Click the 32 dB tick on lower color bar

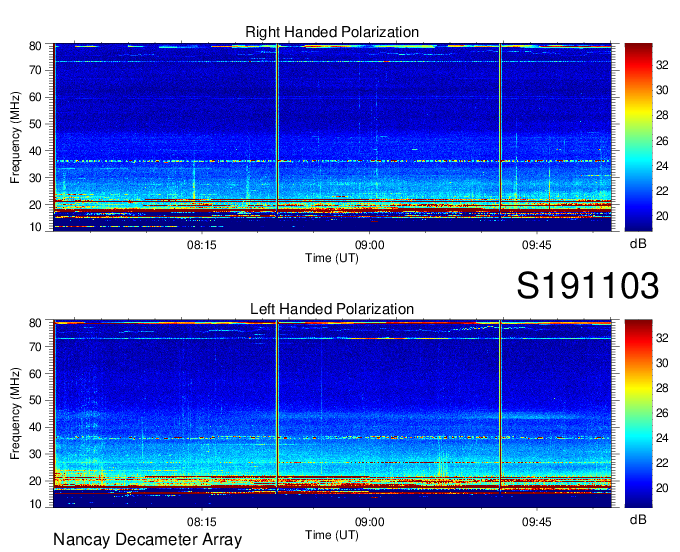coord(662,338)
